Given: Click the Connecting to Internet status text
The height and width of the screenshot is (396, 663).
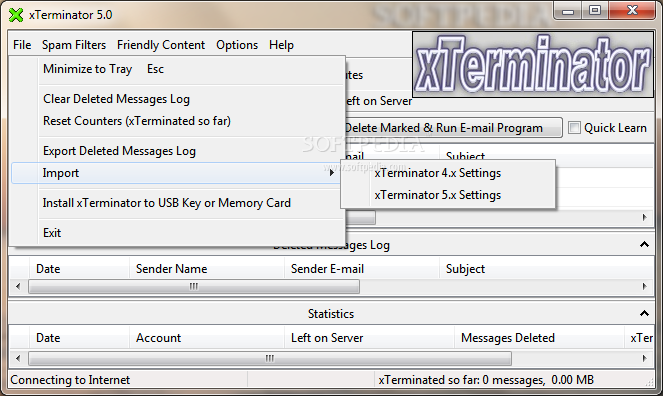Looking at the screenshot, I should click(x=70, y=380).
